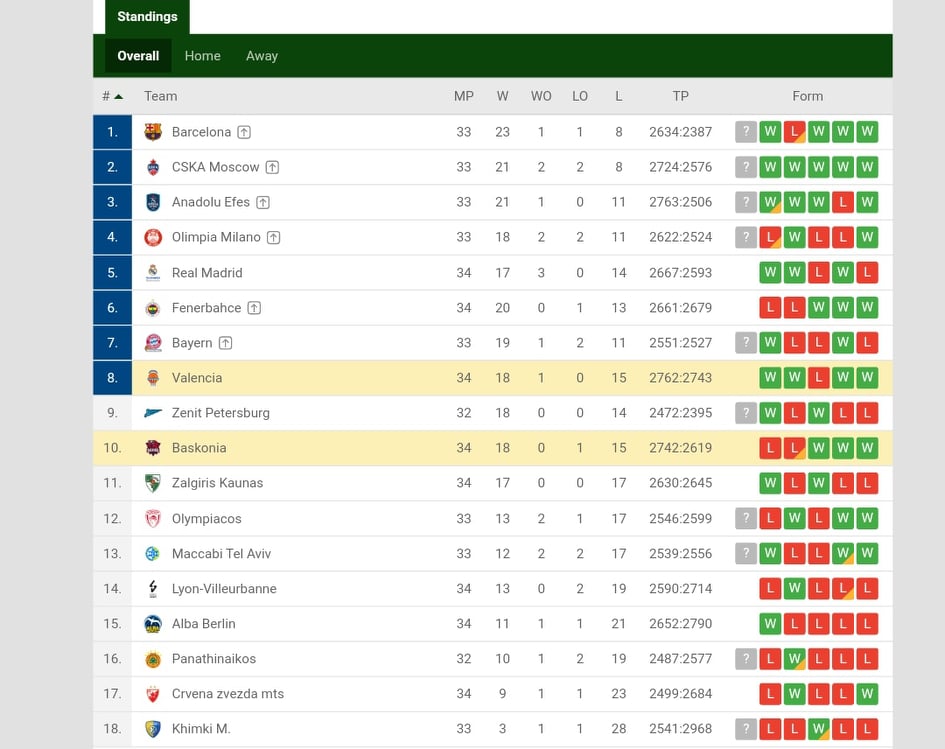945x749 pixels.
Task: Open the Zalgiris Kaunas team link
Action: click(217, 483)
